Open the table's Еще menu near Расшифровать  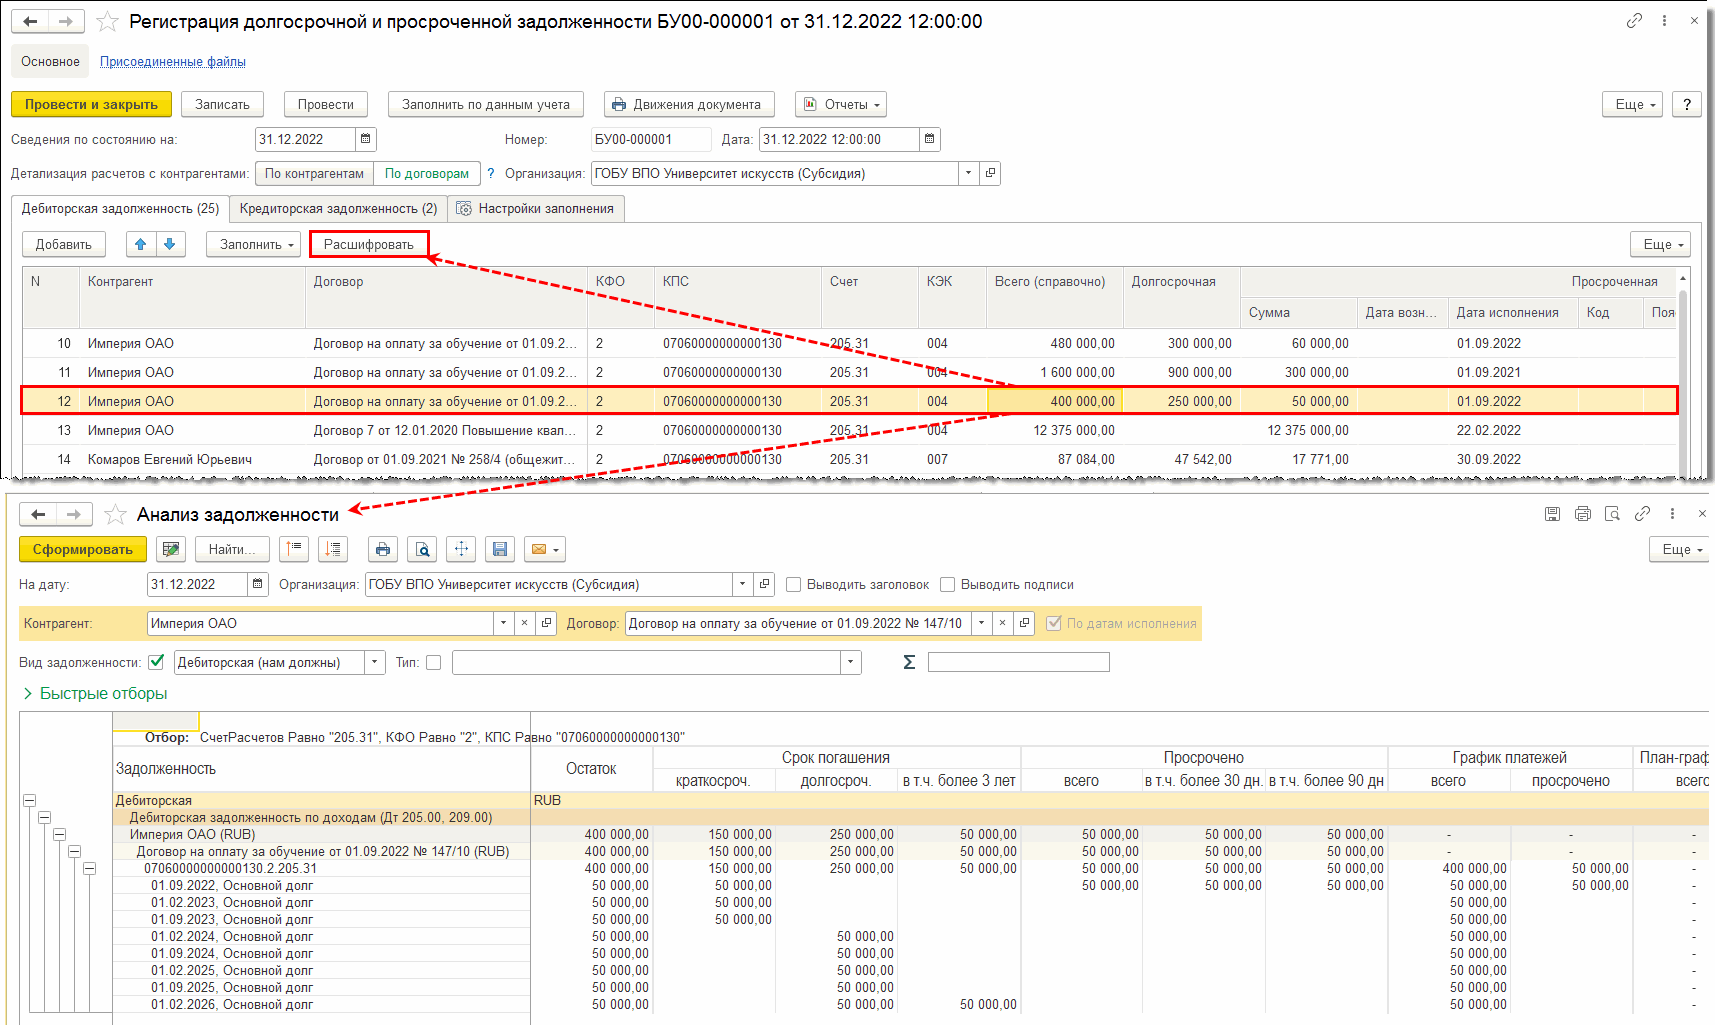pyautogui.click(x=1661, y=244)
